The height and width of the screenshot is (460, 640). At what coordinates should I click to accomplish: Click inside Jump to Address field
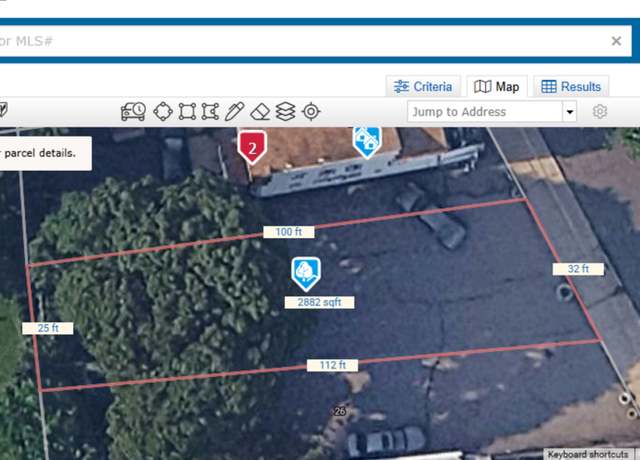[485, 111]
